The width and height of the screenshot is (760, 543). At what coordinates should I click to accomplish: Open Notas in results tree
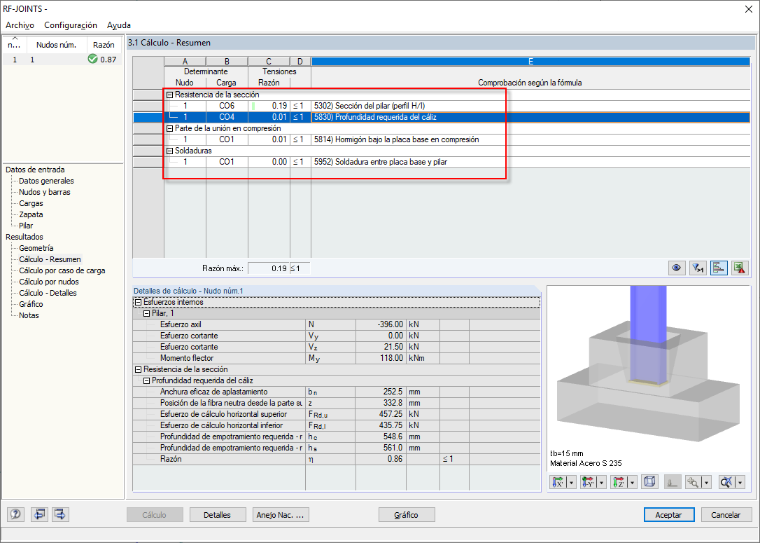click(x=29, y=315)
